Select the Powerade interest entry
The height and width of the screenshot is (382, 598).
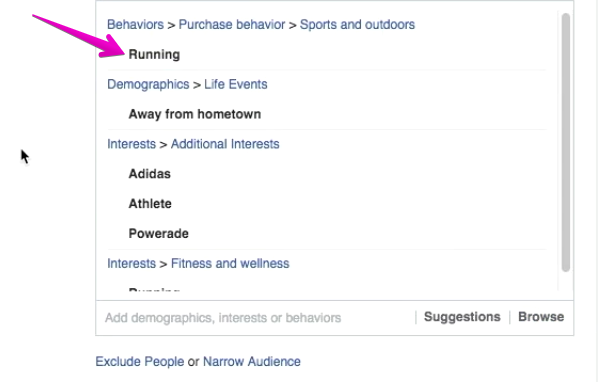click(x=159, y=233)
